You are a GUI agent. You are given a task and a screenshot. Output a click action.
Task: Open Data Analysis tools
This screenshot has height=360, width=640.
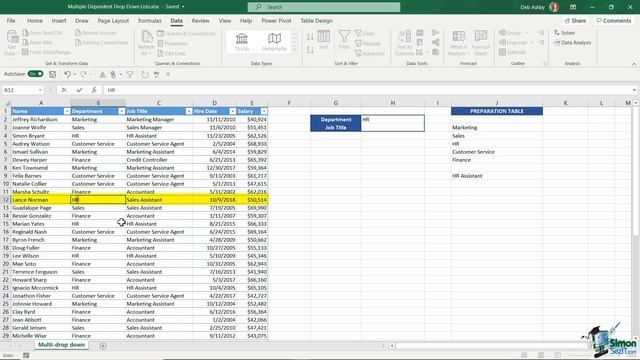click(572, 42)
